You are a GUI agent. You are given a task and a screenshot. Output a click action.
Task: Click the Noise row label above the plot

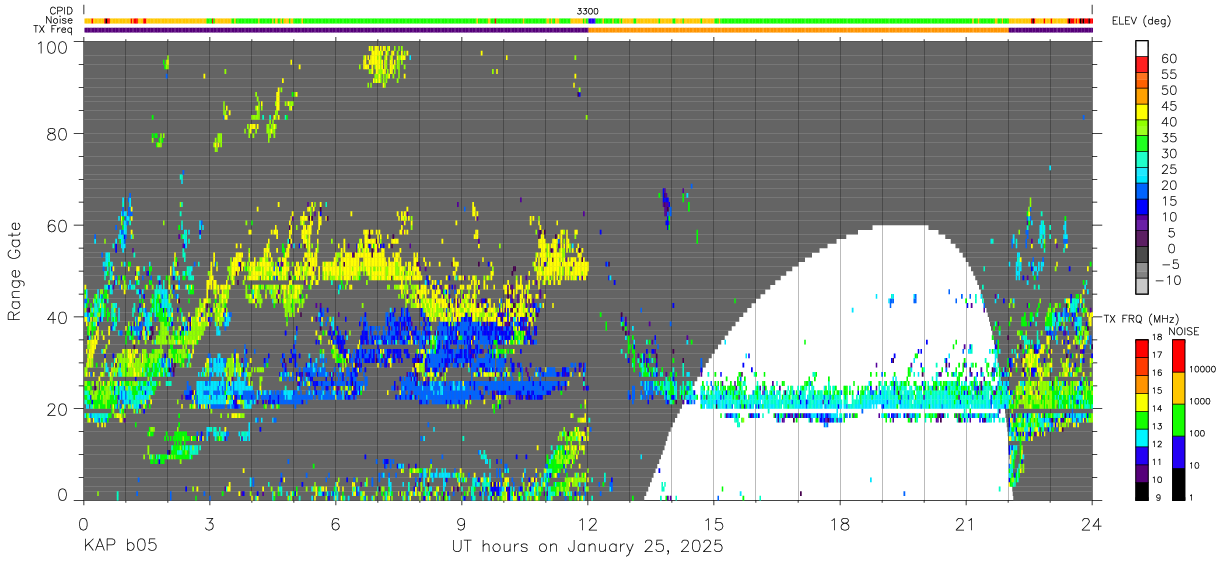pyautogui.click(x=60, y=20)
